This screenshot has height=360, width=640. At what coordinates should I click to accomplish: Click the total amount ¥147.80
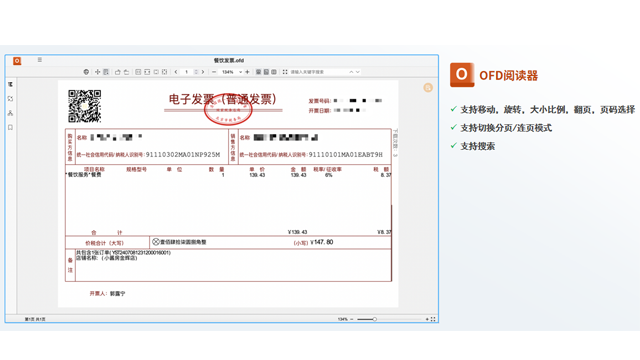322,242
